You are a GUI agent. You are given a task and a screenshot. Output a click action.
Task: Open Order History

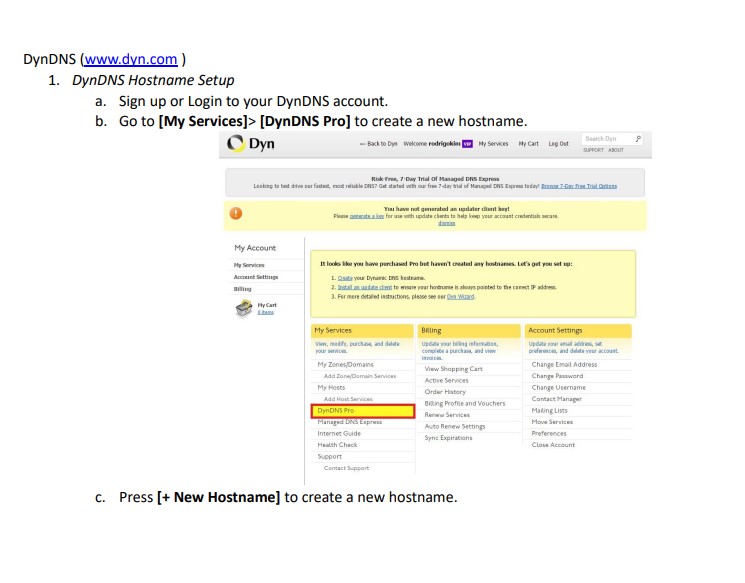pos(445,392)
